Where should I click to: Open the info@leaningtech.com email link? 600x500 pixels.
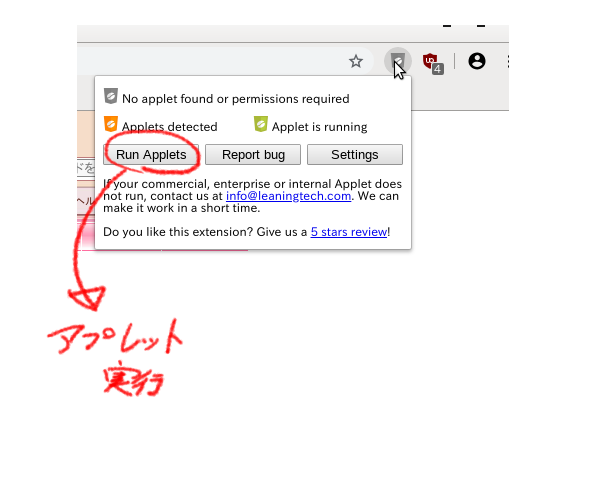pos(289,196)
